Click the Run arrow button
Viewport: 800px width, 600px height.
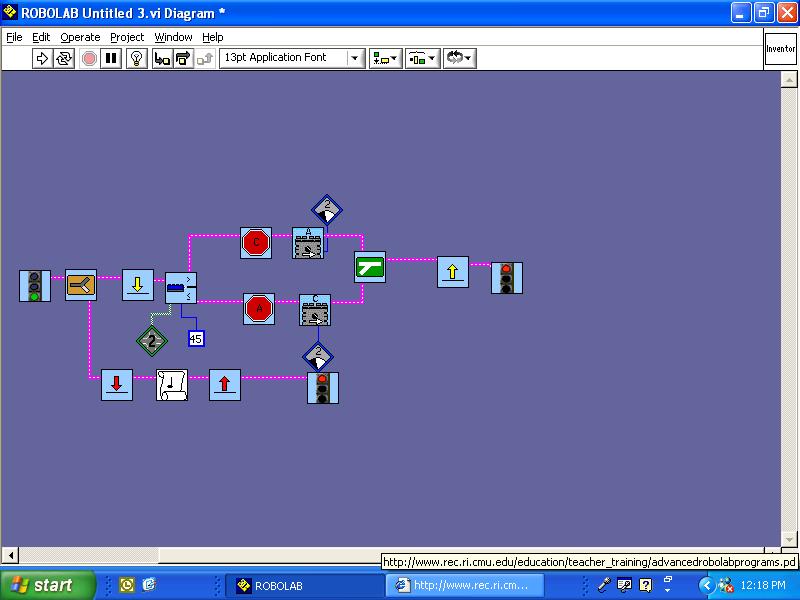coord(42,58)
